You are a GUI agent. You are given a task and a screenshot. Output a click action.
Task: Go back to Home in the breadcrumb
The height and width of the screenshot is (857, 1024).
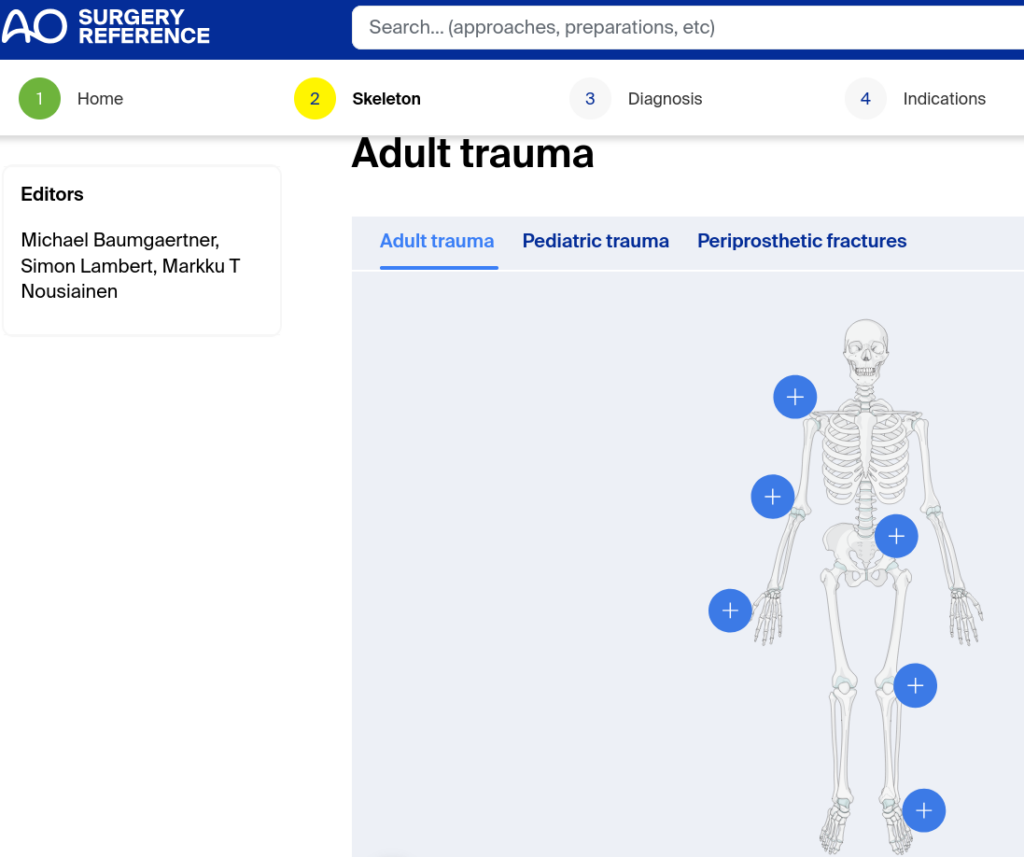click(x=100, y=98)
